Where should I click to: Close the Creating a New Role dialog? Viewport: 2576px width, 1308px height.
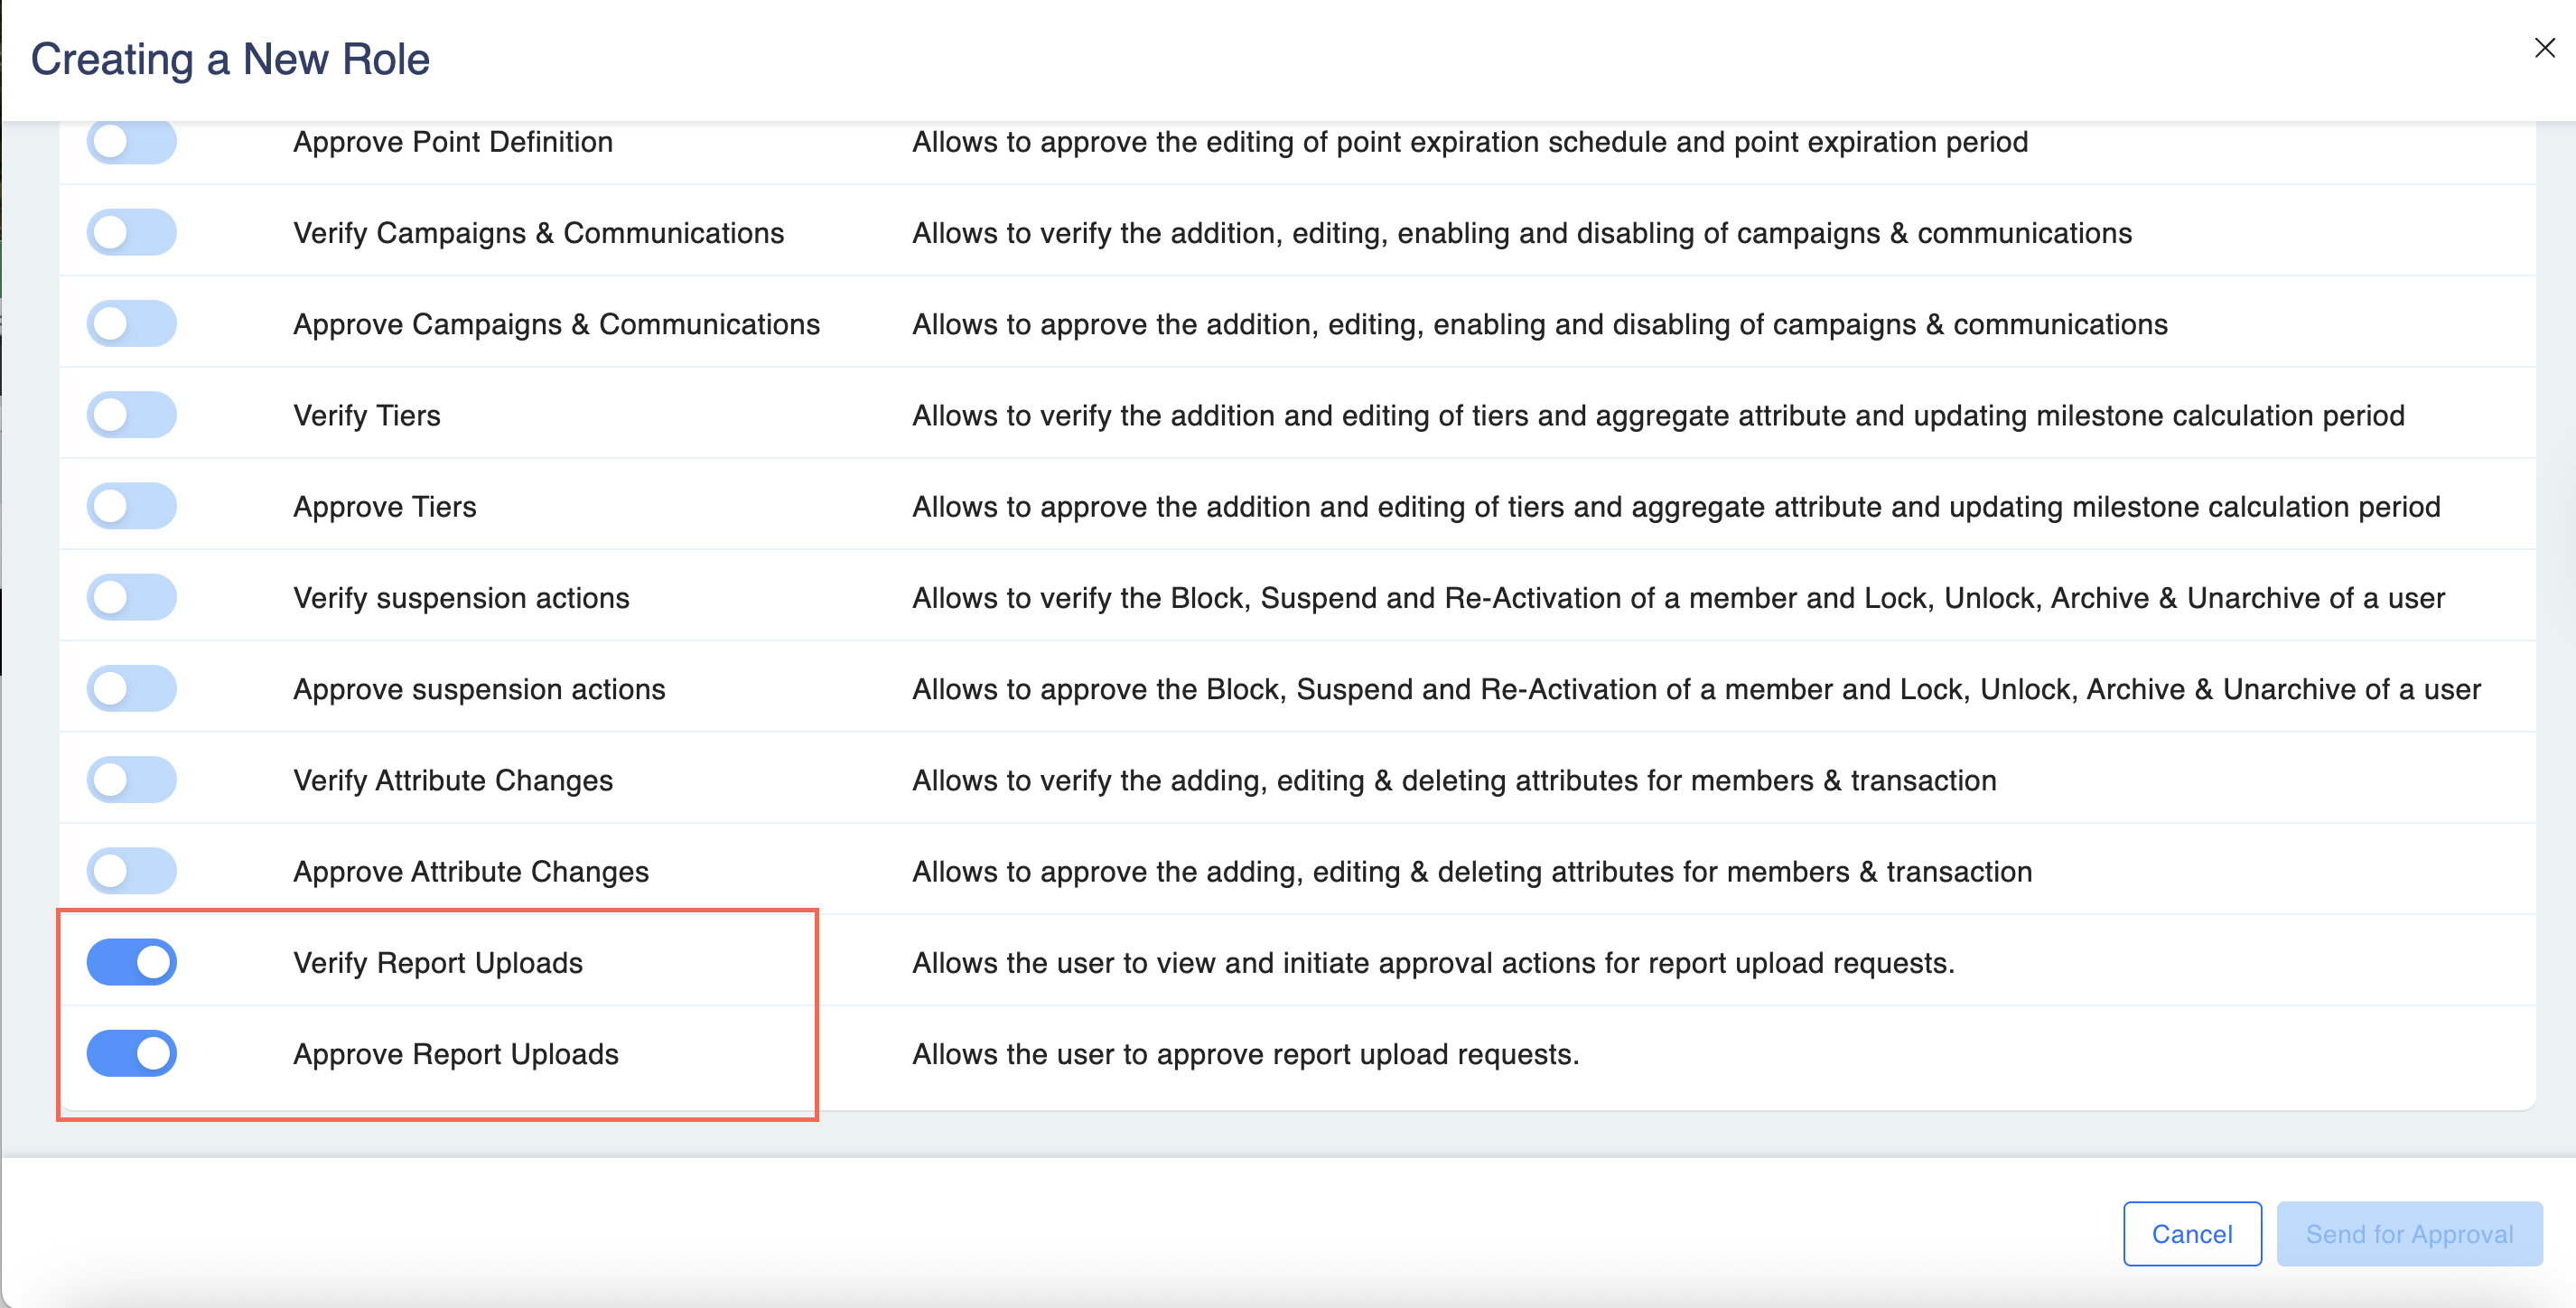(2544, 48)
